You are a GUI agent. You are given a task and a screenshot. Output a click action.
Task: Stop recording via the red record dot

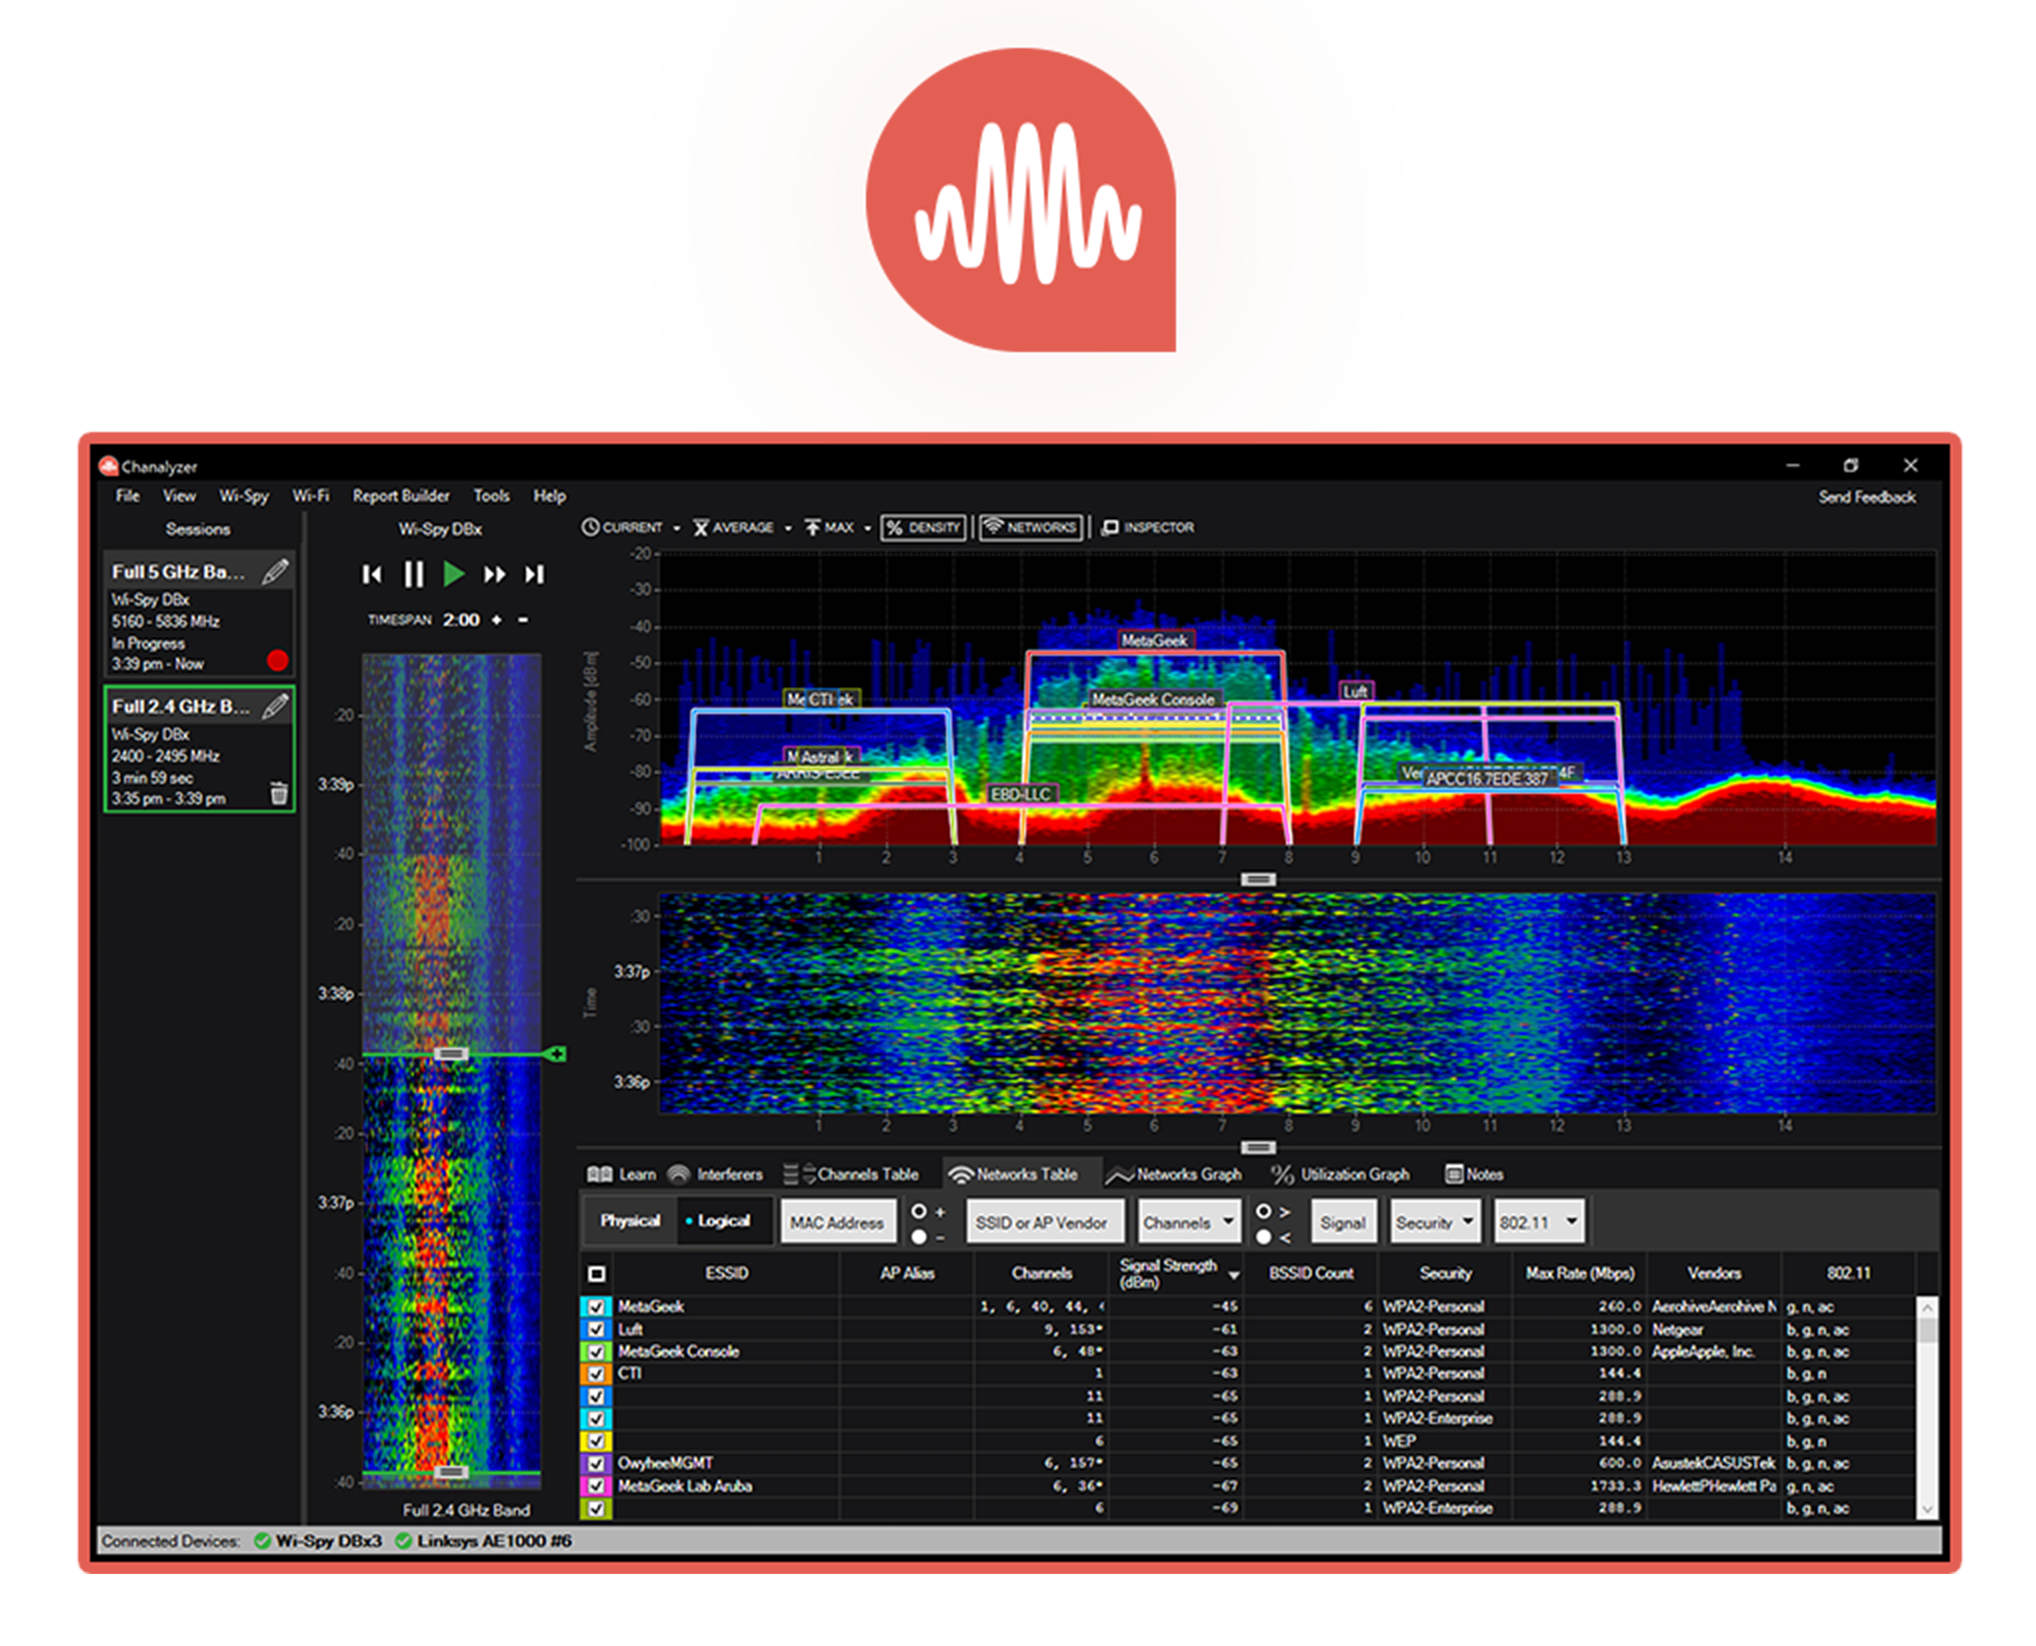(278, 660)
